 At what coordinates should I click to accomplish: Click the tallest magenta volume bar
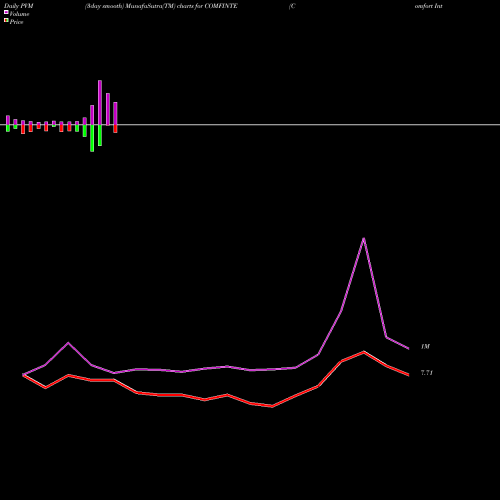[100, 102]
